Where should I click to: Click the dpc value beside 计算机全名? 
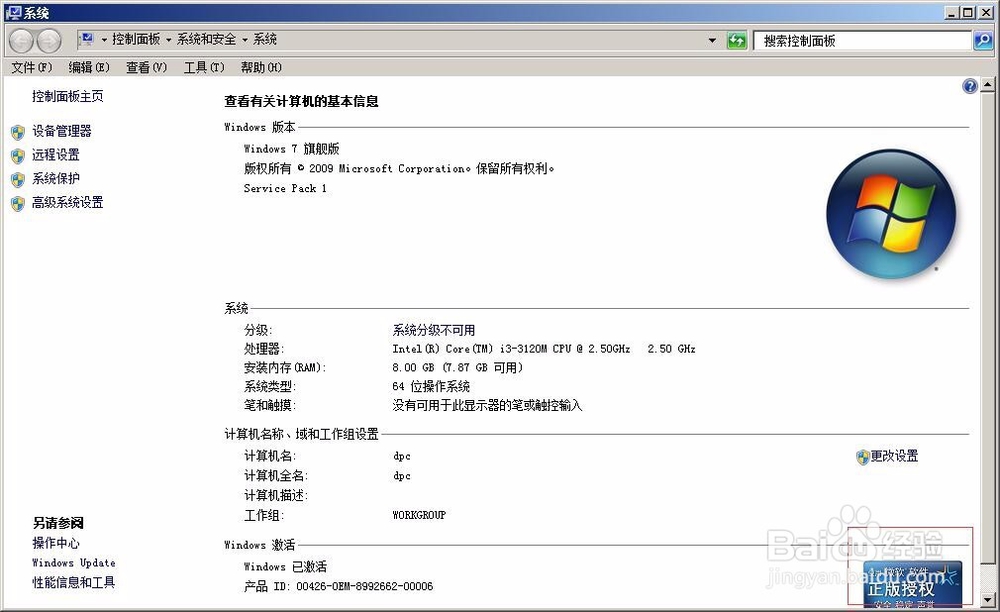click(x=402, y=476)
